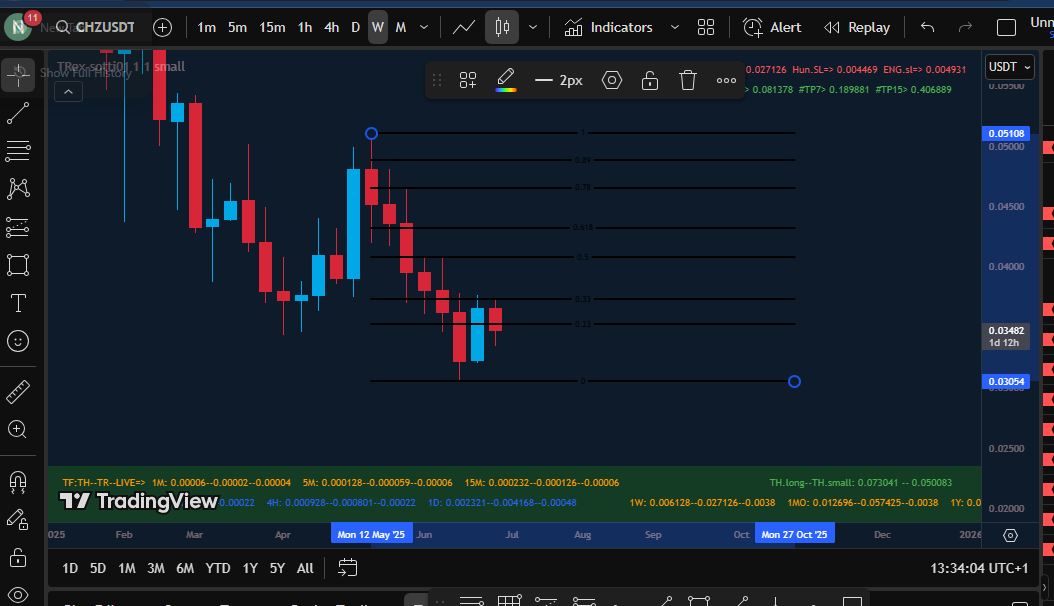1054x606 pixels.
Task: Collapse the indicator legend chevron
Action: [69, 92]
